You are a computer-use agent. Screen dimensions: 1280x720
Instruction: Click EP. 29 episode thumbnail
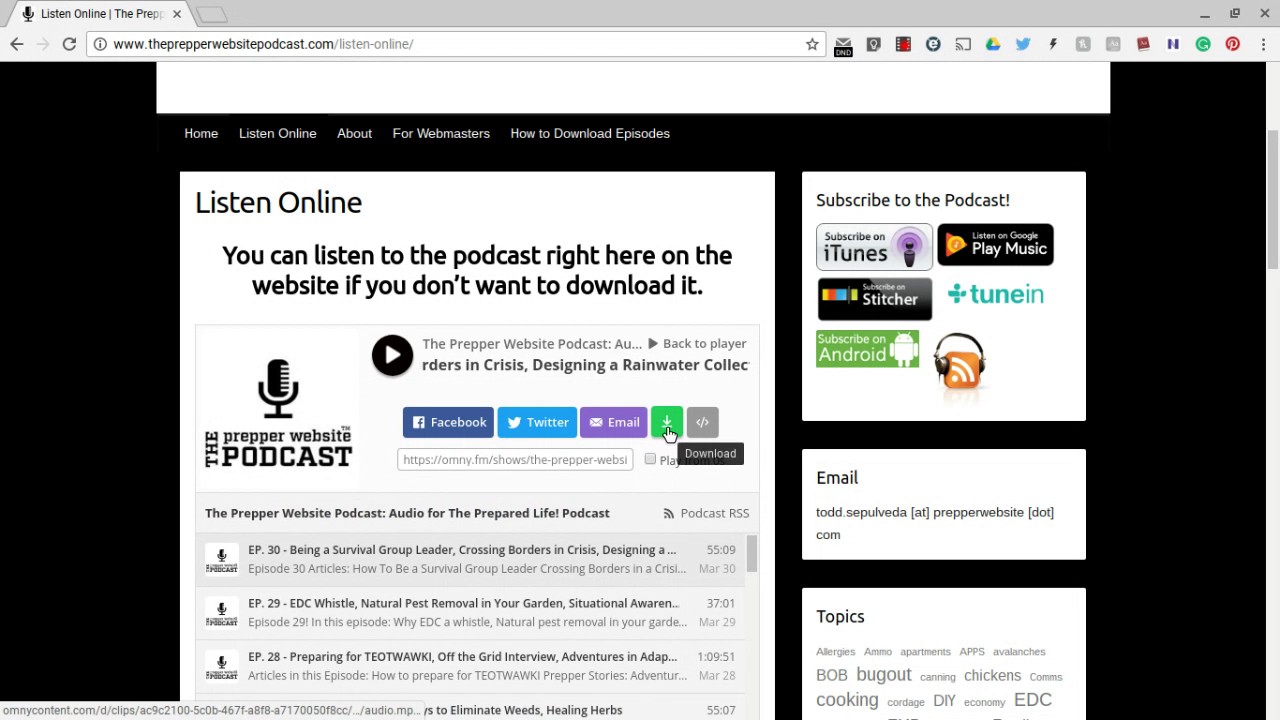[222, 612]
